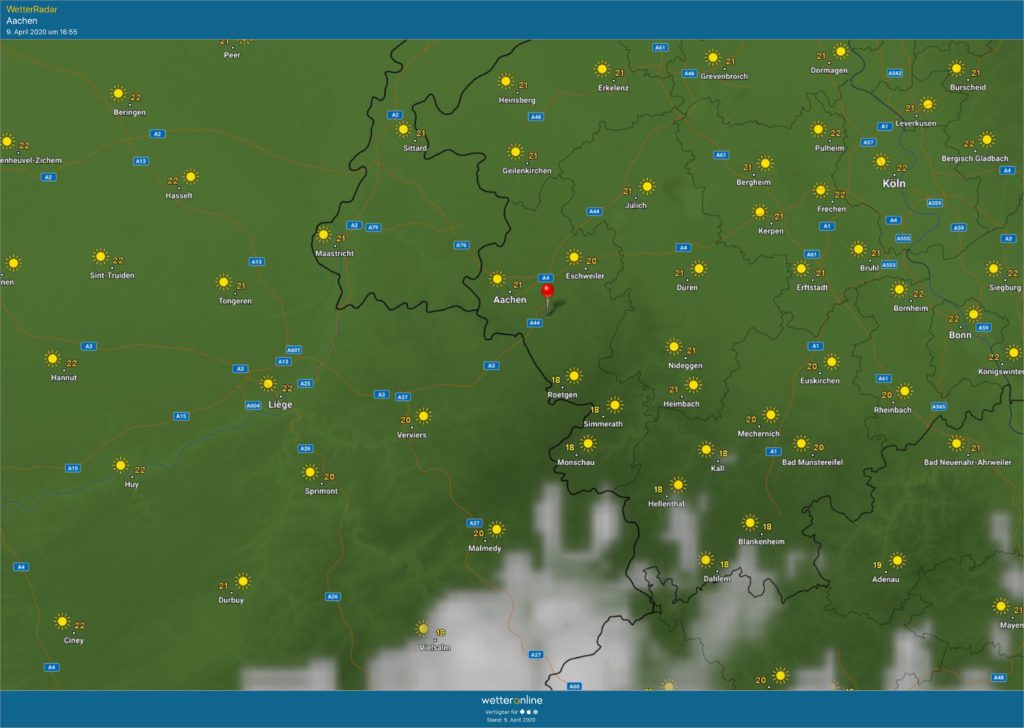The width and height of the screenshot is (1024, 728).
Task: Click the date text 9. April 2020 um 16:55
Action: (x=42, y=31)
